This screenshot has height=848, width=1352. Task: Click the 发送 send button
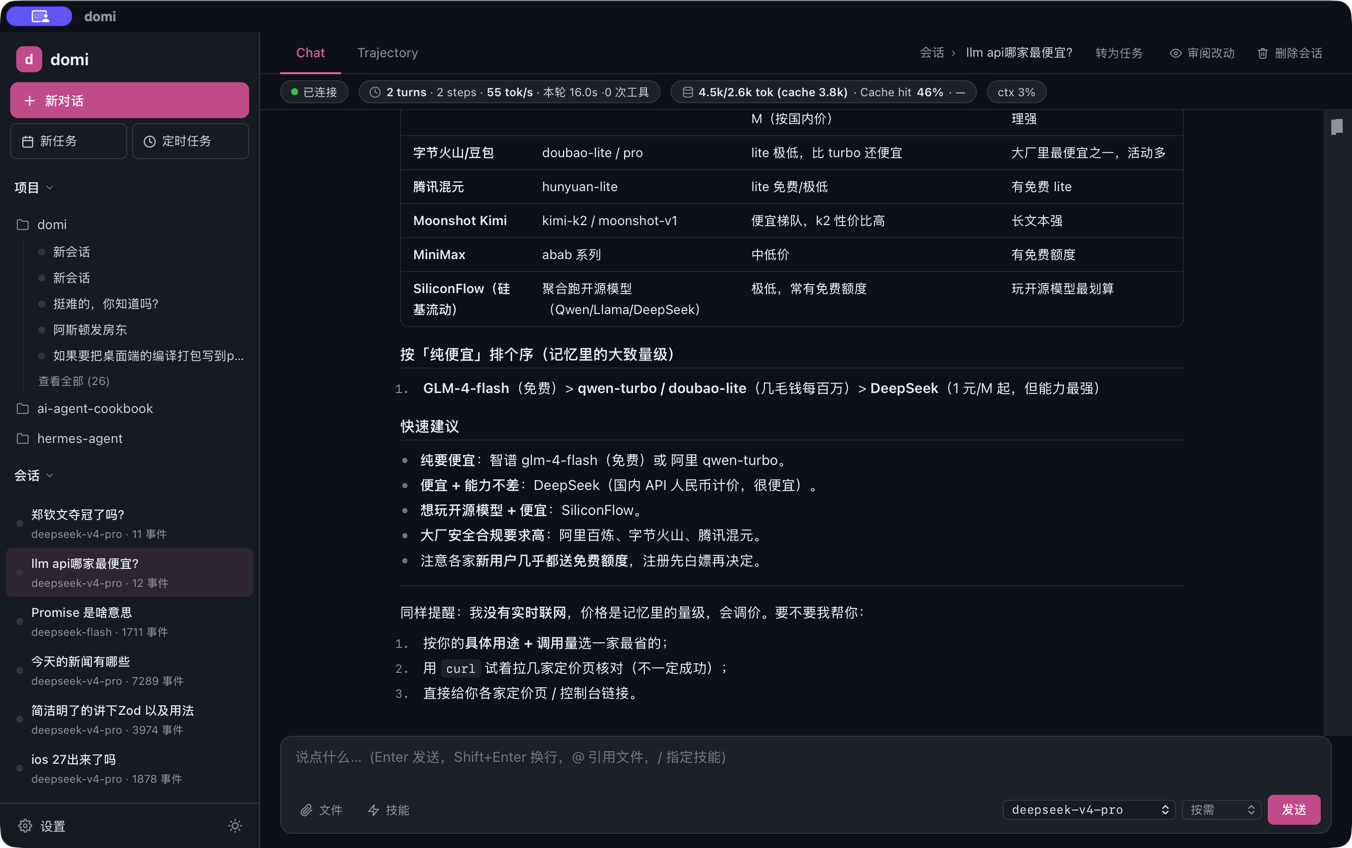pyautogui.click(x=1294, y=810)
